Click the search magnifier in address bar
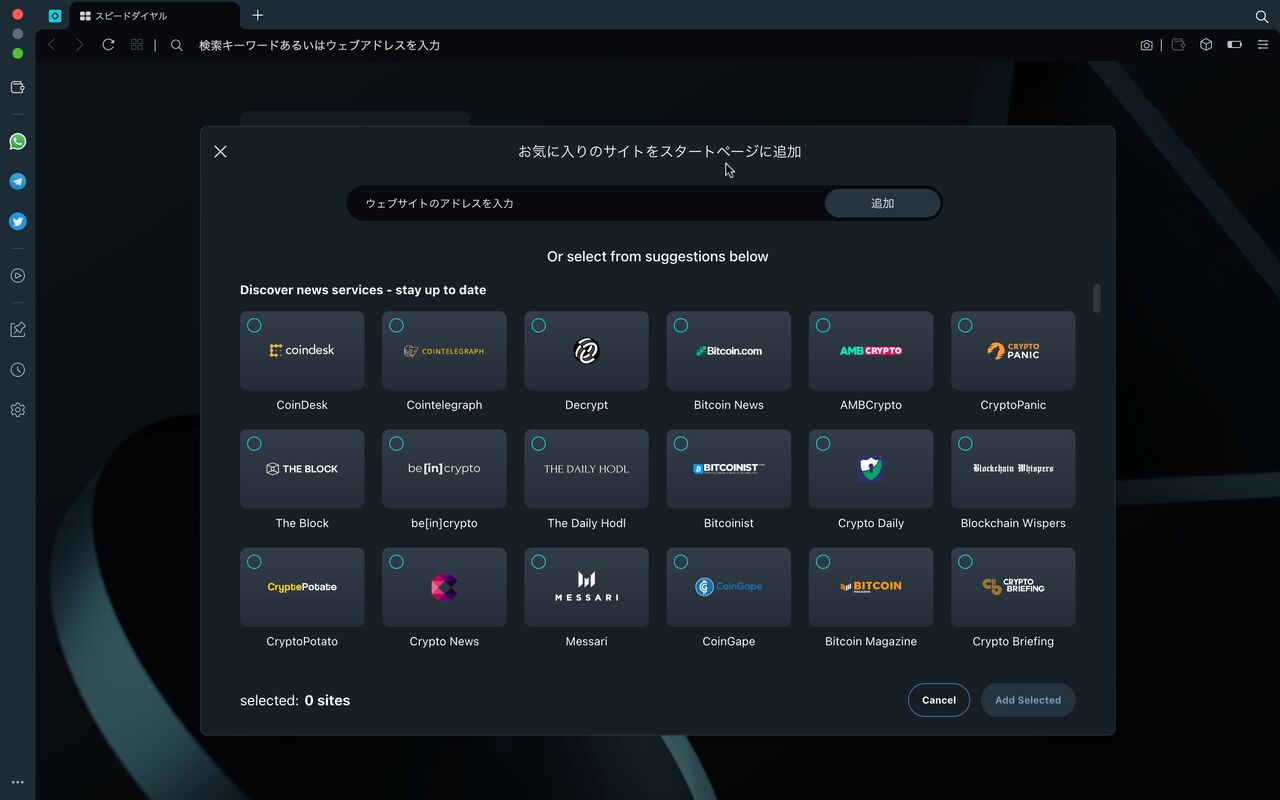This screenshot has height=800, width=1280. click(177, 45)
